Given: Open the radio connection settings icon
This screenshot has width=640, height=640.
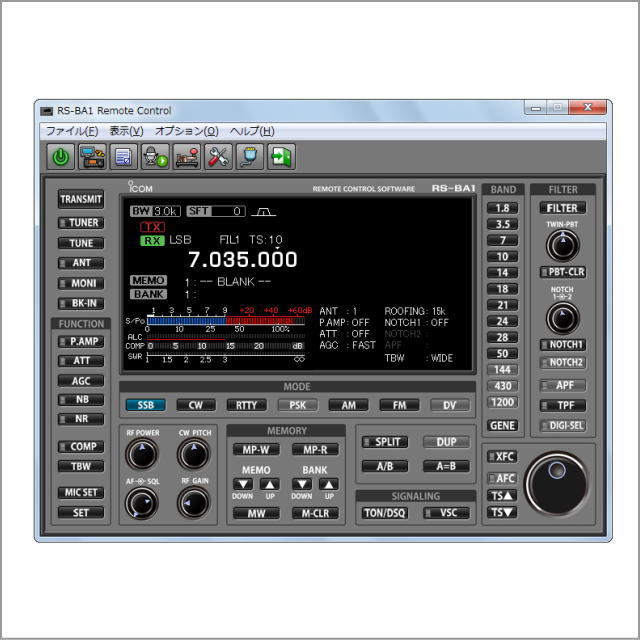Looking at the screenshot, I should pos(93,156).
